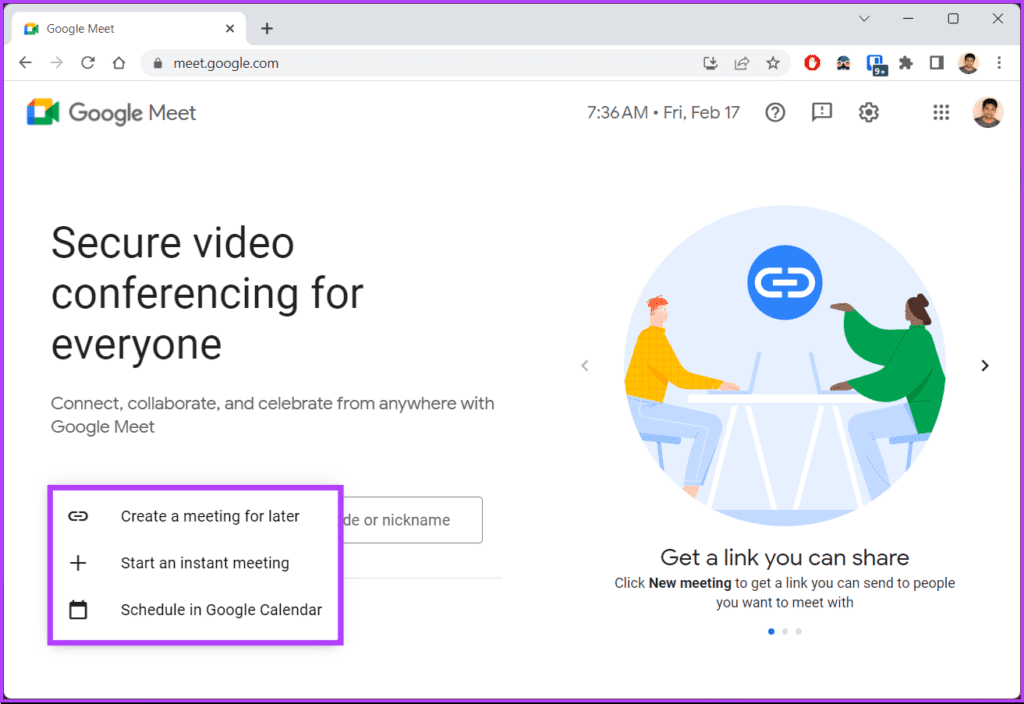
Task: Open the Google apps grid icon
Action: (x=941, y=112)
